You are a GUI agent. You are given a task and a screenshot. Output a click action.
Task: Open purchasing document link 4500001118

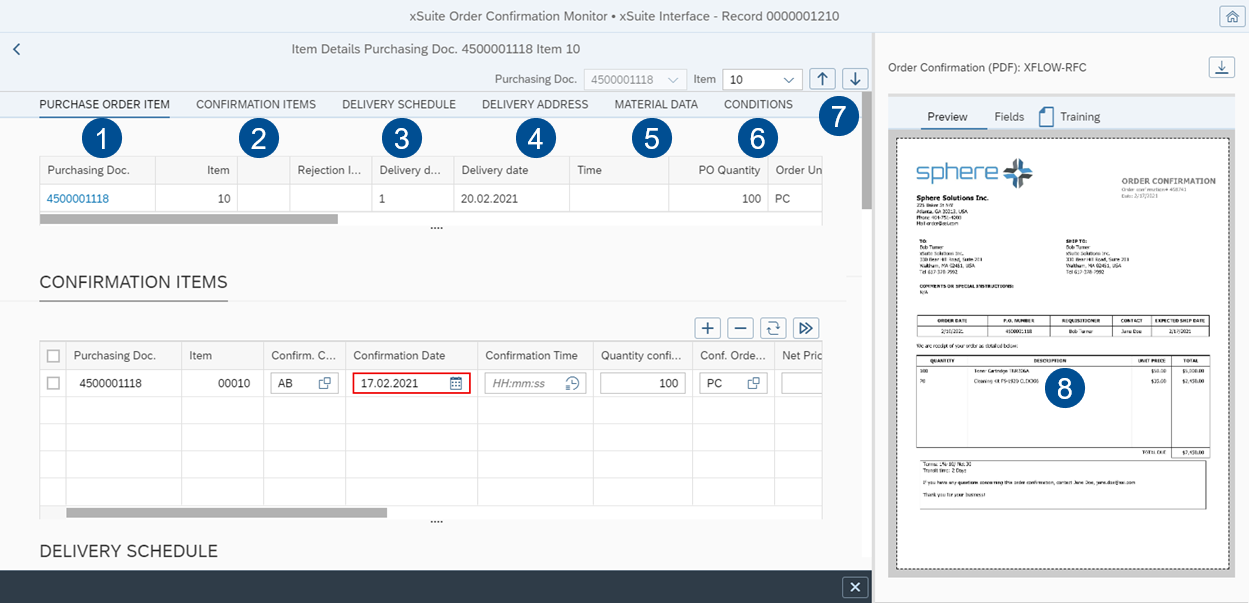tap(78, 198)
